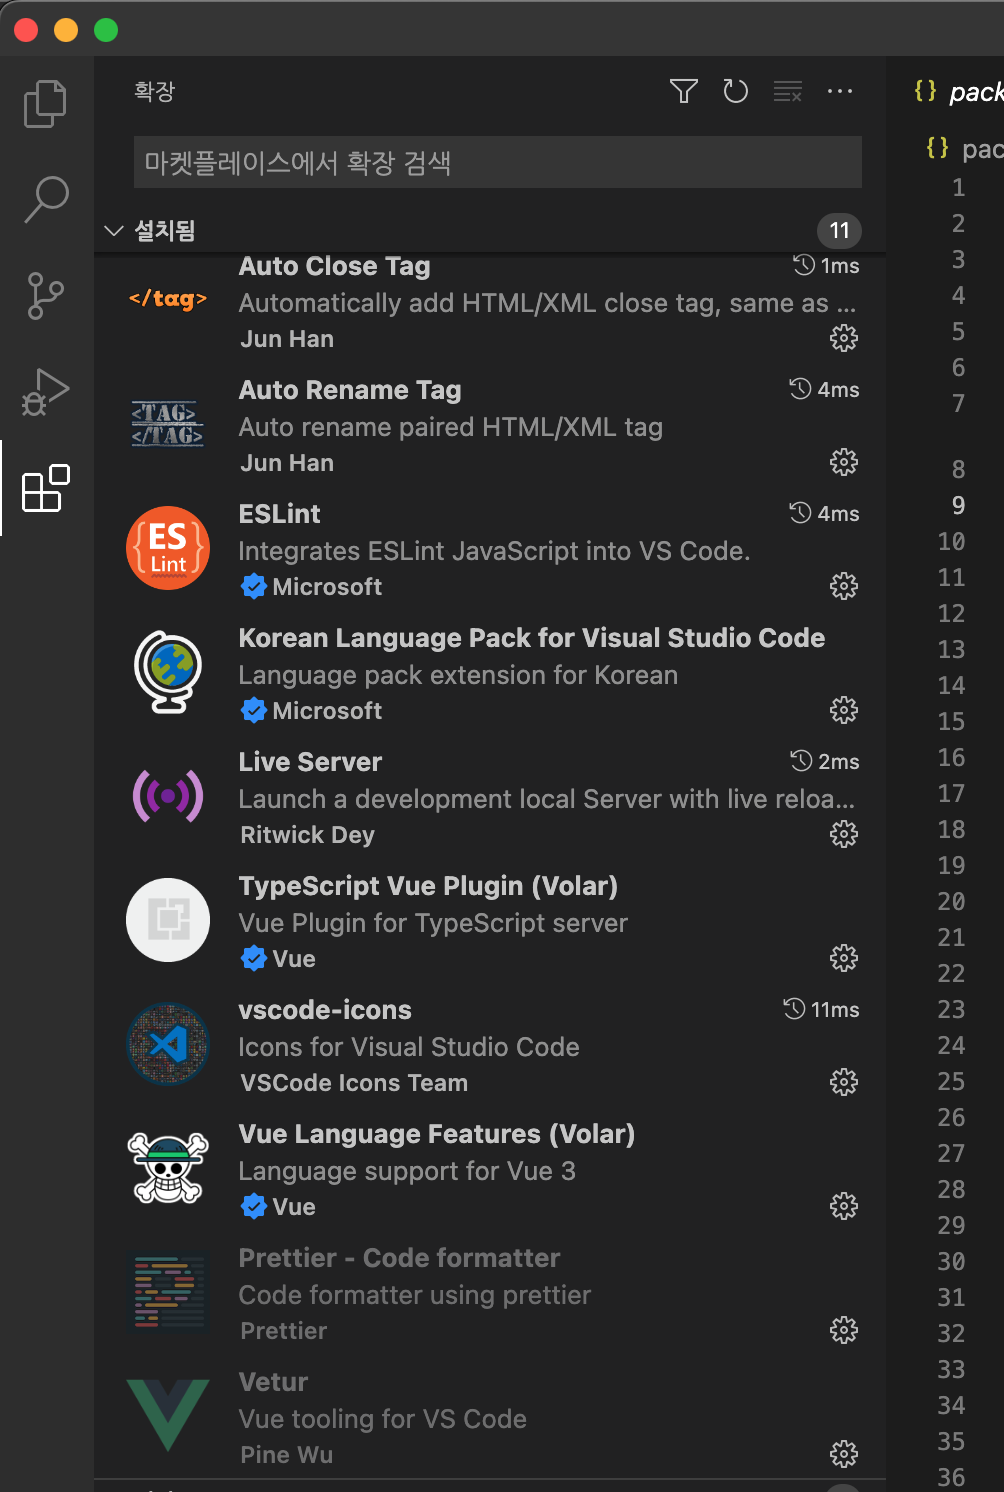Click the Auto Close Tag </tag> logo
This screenshot has width=1004, height=1492.
coord(168,298)
